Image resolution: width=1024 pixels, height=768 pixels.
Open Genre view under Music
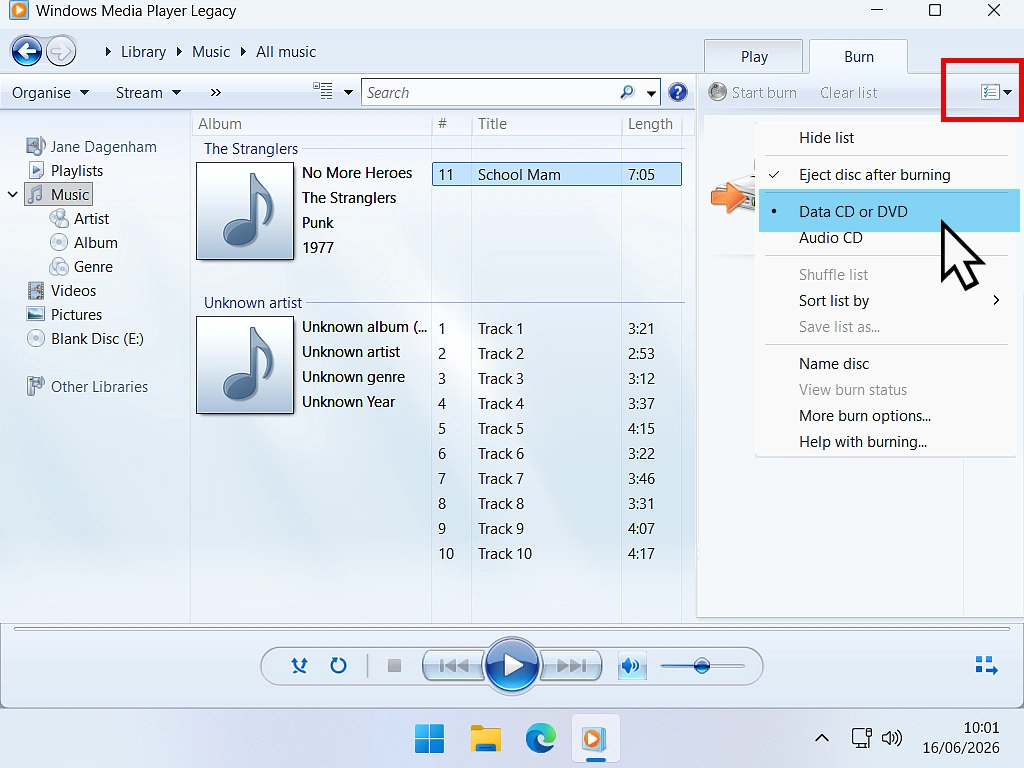pyautogui.click(x=82, y=266)
